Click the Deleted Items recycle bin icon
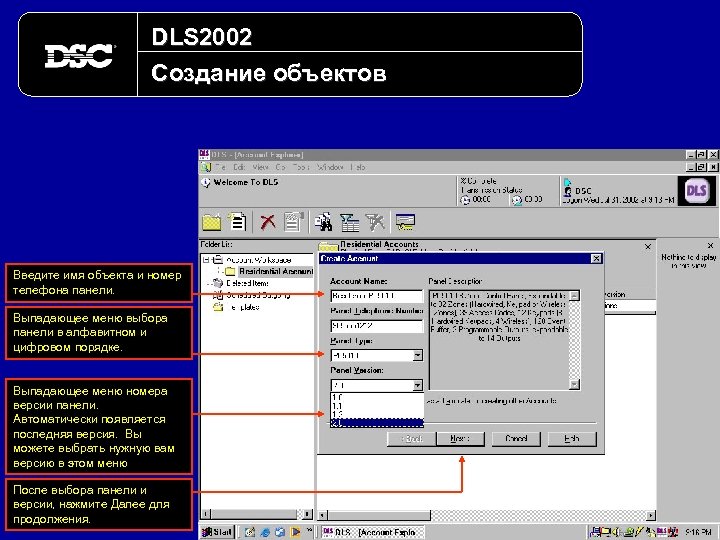The width and height of the screenshot is (720, 540). click(x=218, y=283)
